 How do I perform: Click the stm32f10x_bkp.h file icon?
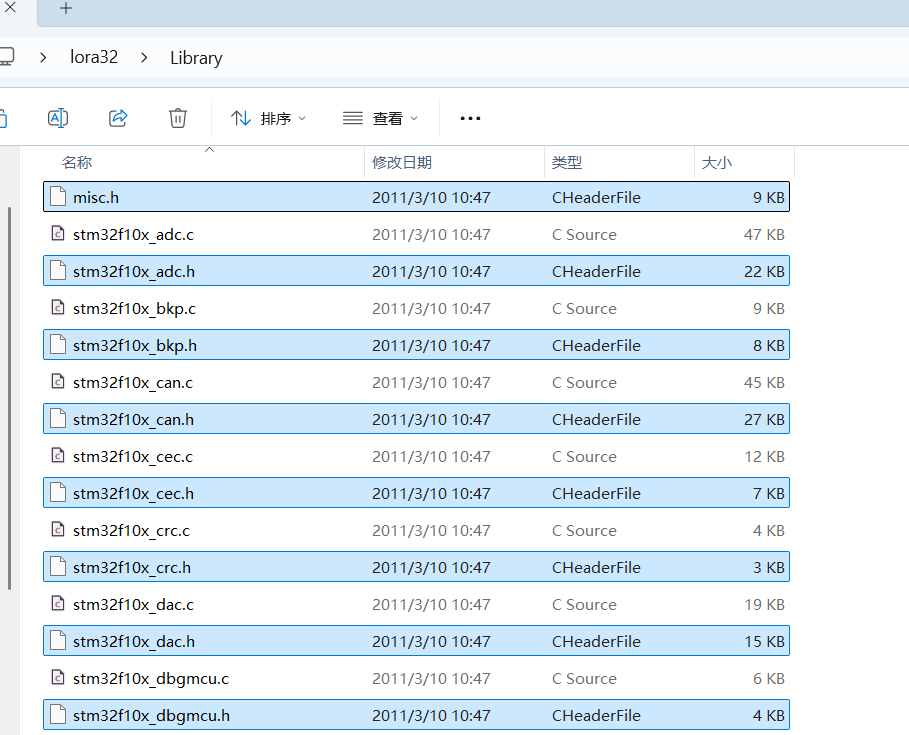point(58,344)
